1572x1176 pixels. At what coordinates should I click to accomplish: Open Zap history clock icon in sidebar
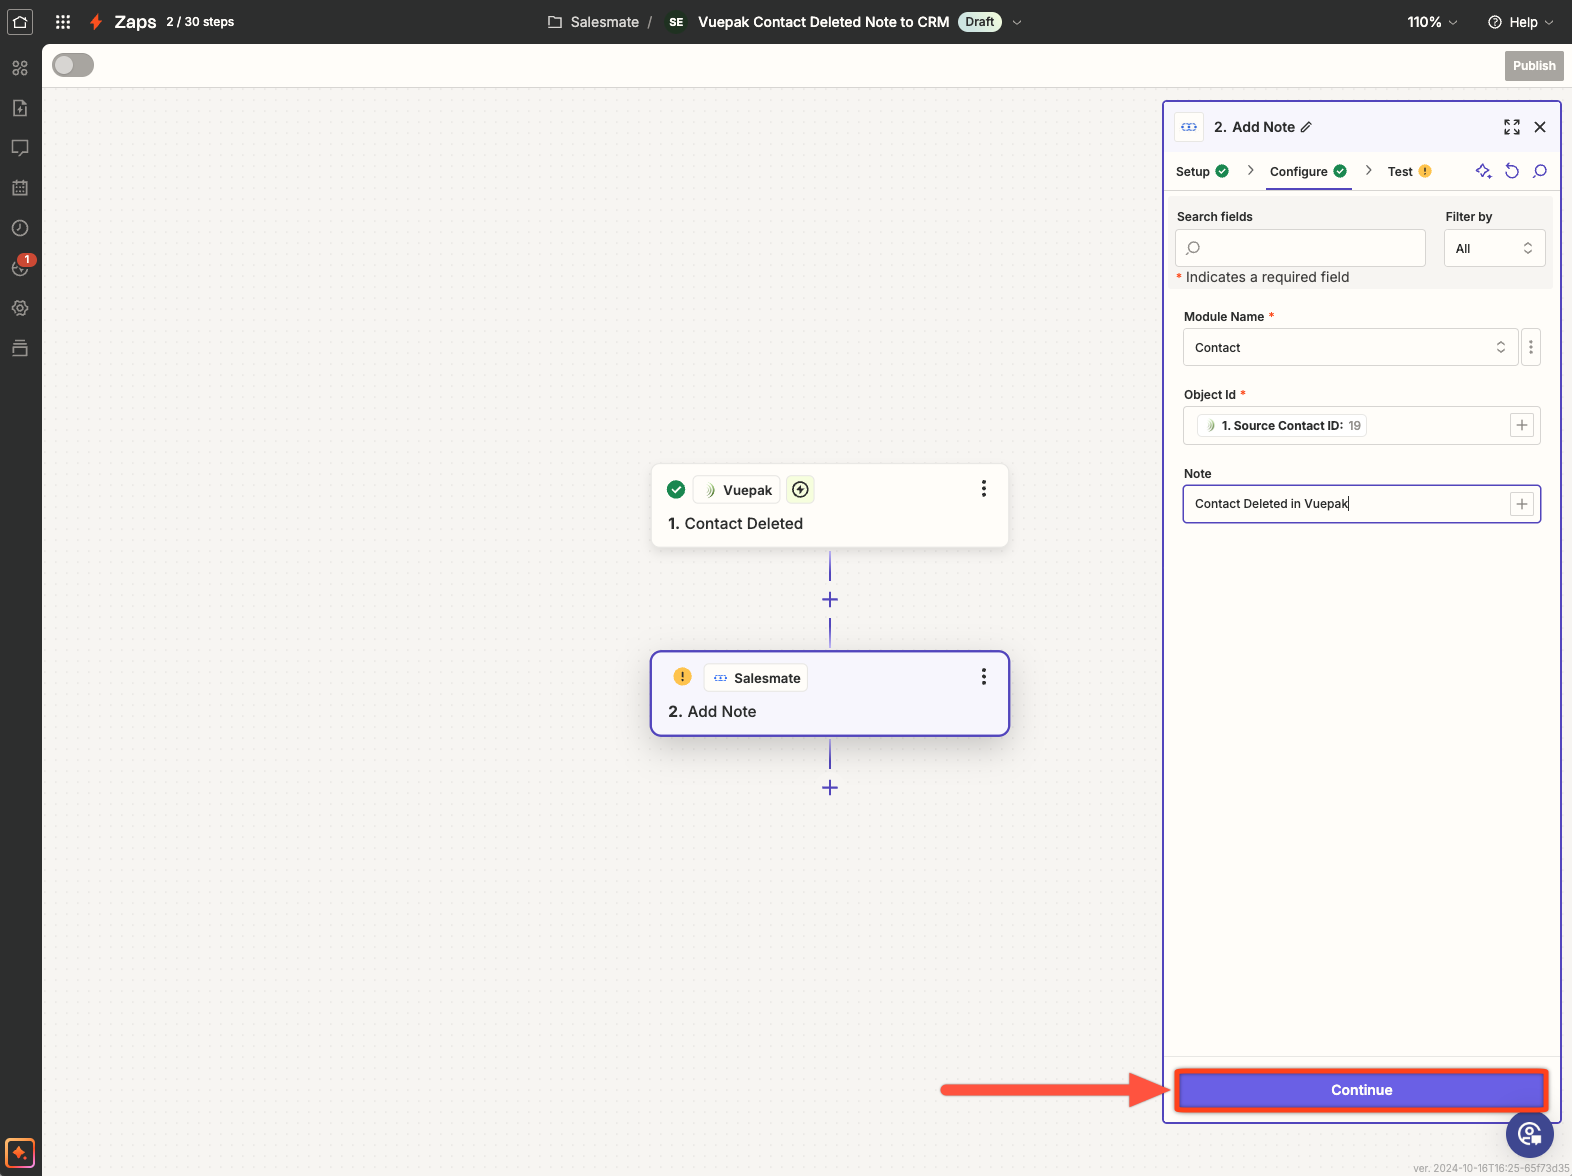[x=20, y=228]
